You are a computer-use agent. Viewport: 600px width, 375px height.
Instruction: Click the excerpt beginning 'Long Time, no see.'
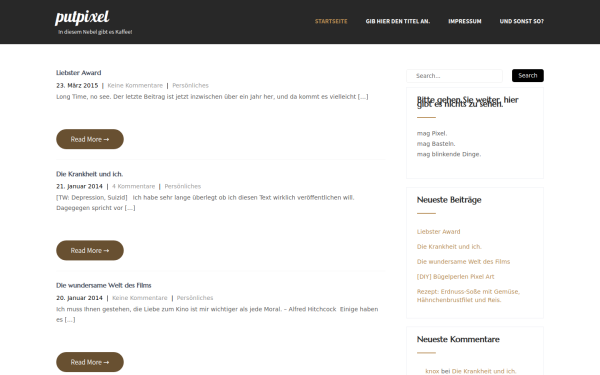tap(212, 97)
